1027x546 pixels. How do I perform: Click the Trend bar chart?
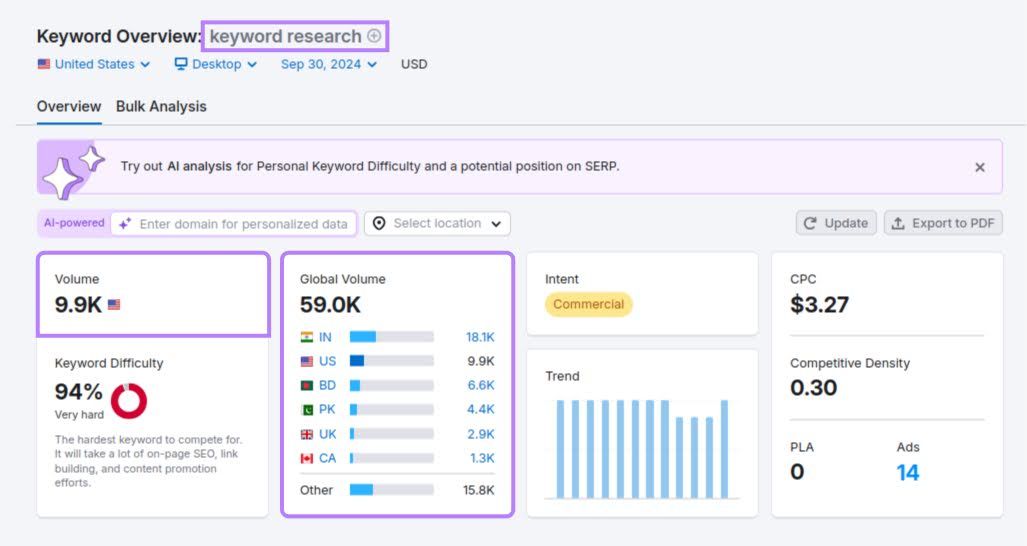coord(642,449)
